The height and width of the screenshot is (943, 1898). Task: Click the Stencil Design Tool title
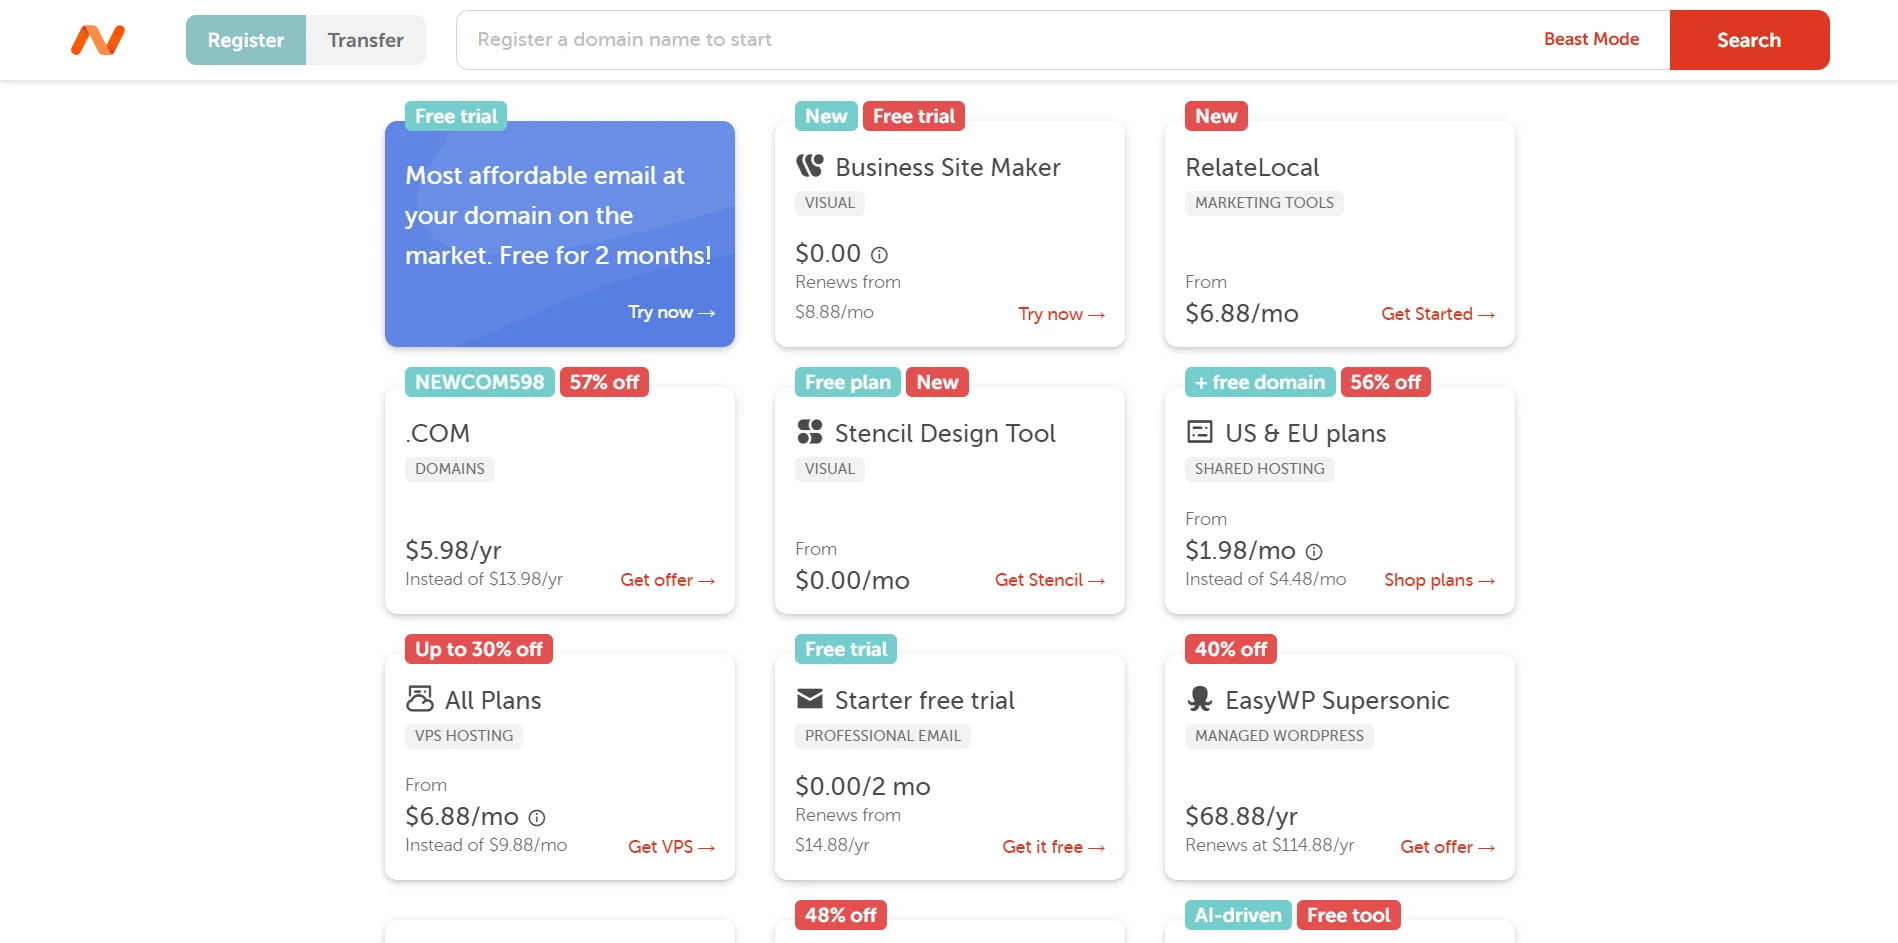945,433
